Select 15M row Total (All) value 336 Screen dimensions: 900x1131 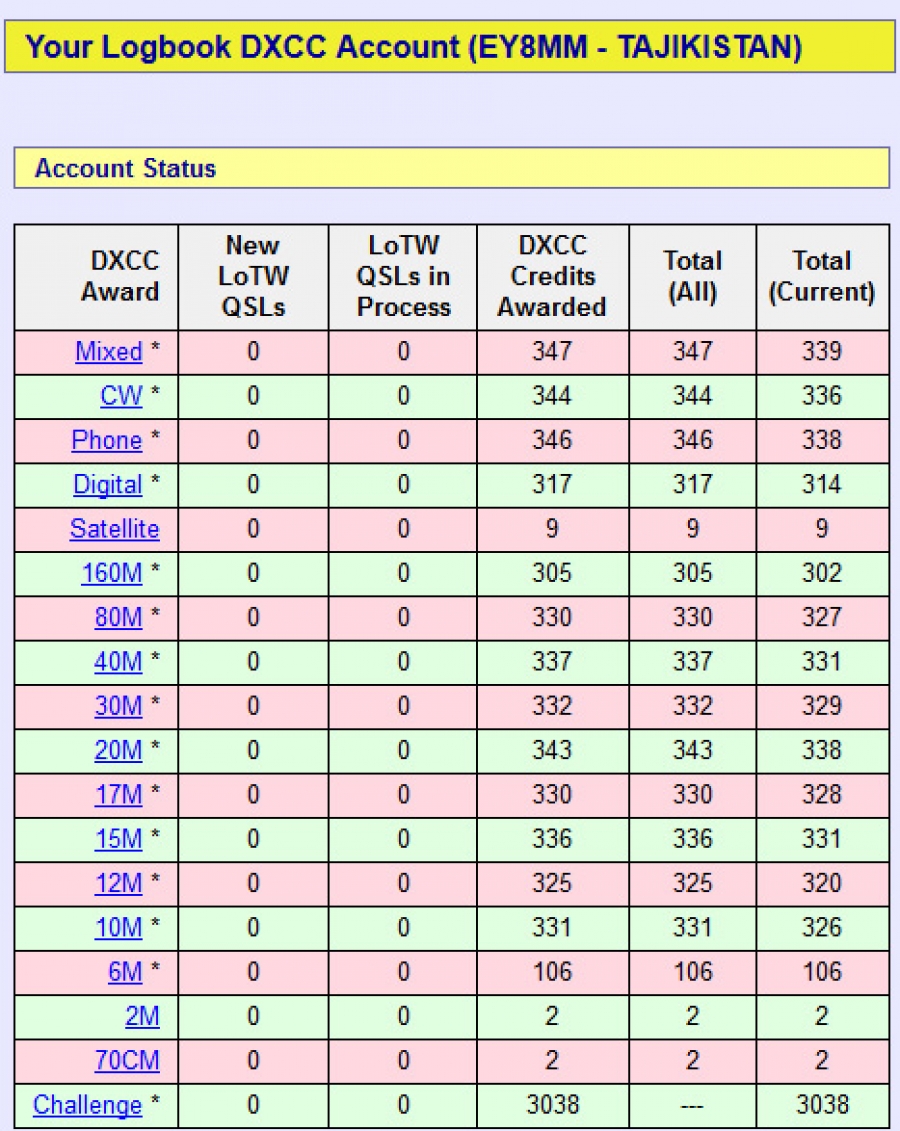coord(692,840)
